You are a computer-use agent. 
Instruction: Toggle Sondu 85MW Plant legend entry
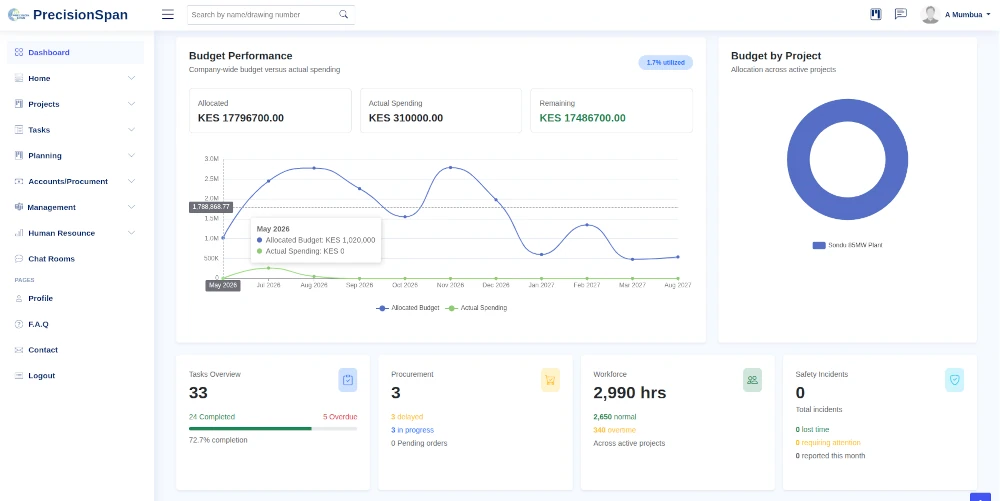(x=848, y=245)
